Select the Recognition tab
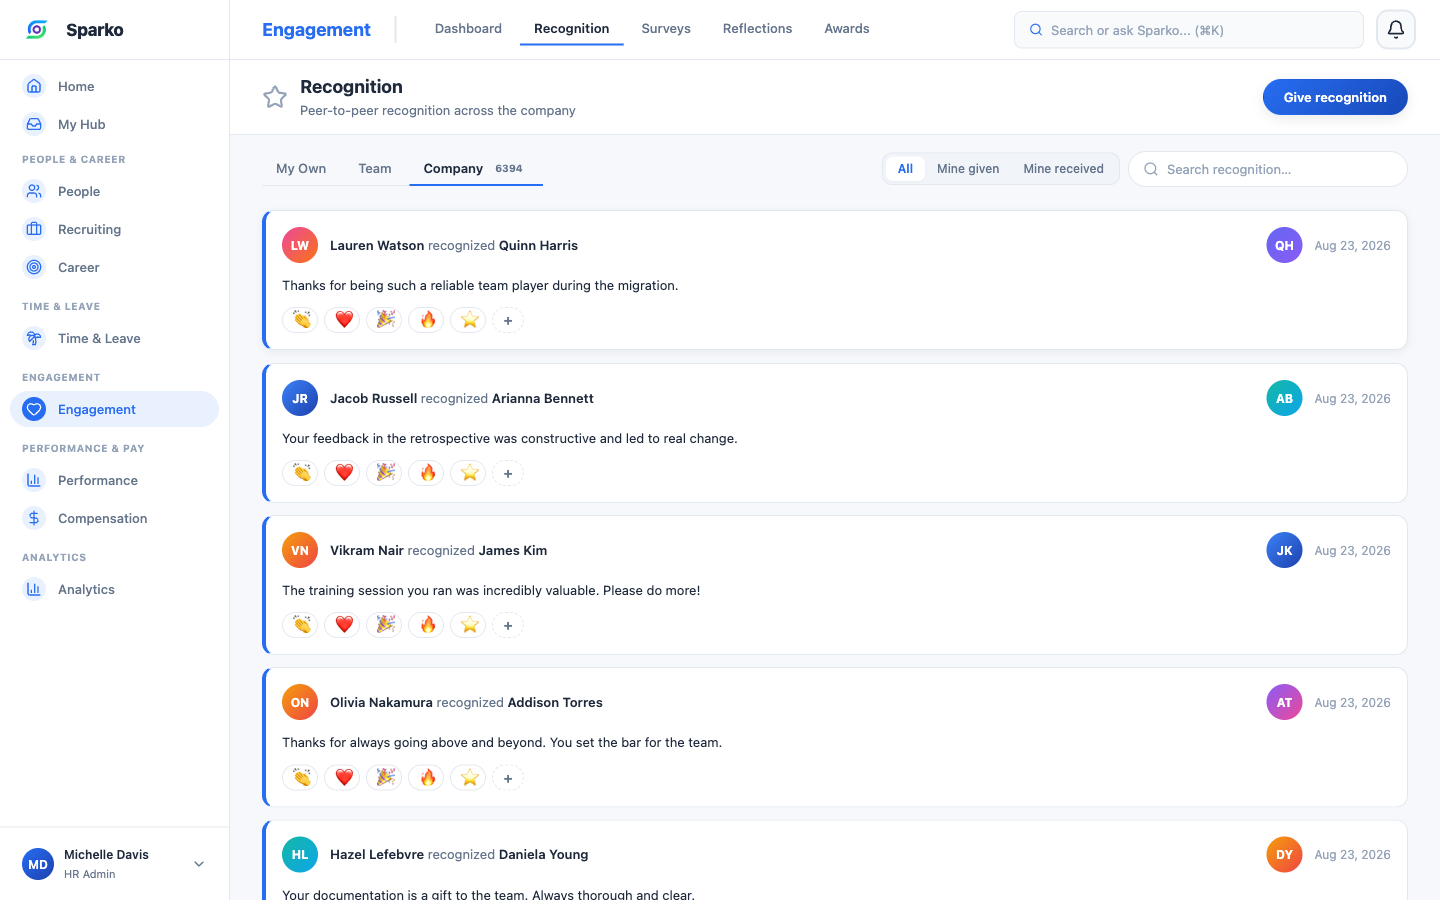This screenshot has height=900, width=1440. pyautogui.click(x=572, y=29)
